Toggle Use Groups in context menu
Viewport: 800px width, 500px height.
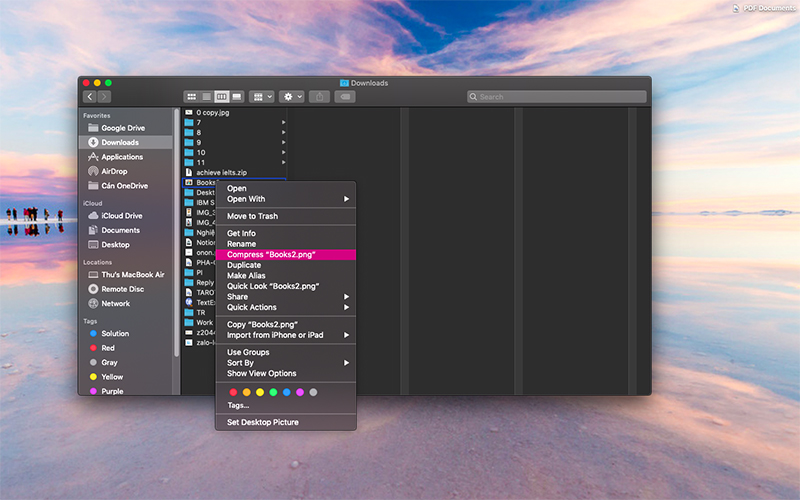point(248,352)
